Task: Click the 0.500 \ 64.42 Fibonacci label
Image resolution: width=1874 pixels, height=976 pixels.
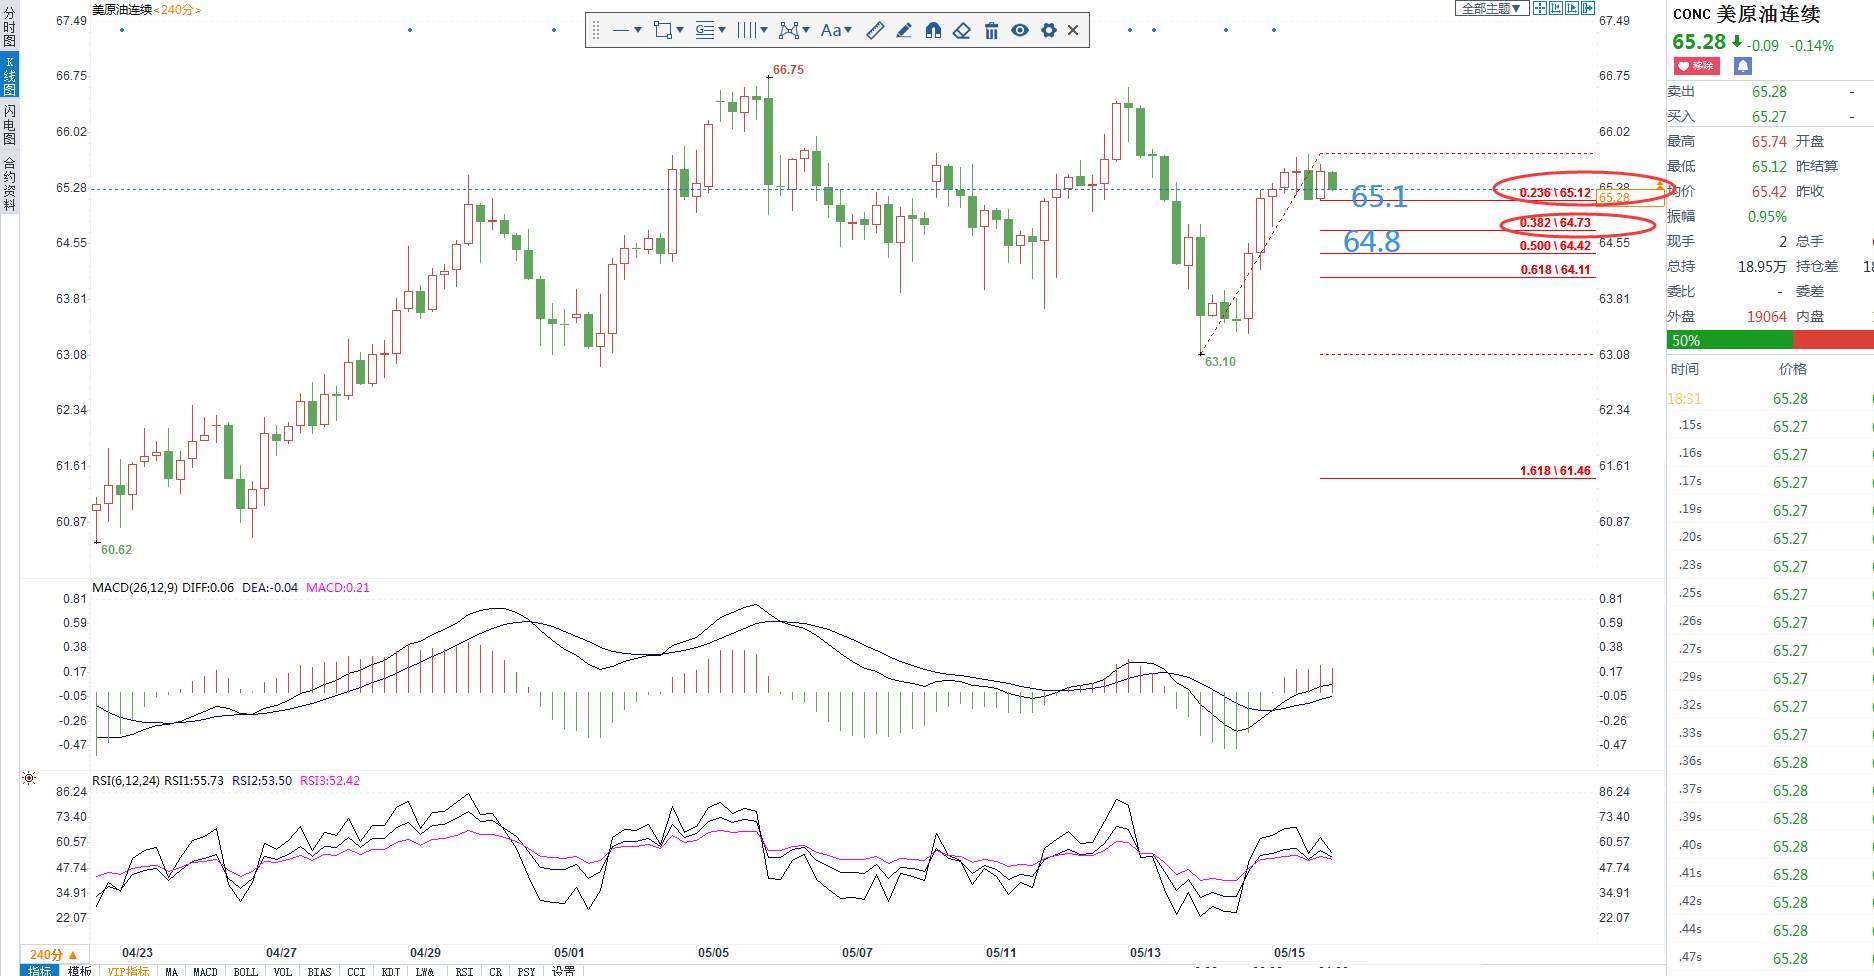Action: pyautogui.click(x=1555, y=246)
